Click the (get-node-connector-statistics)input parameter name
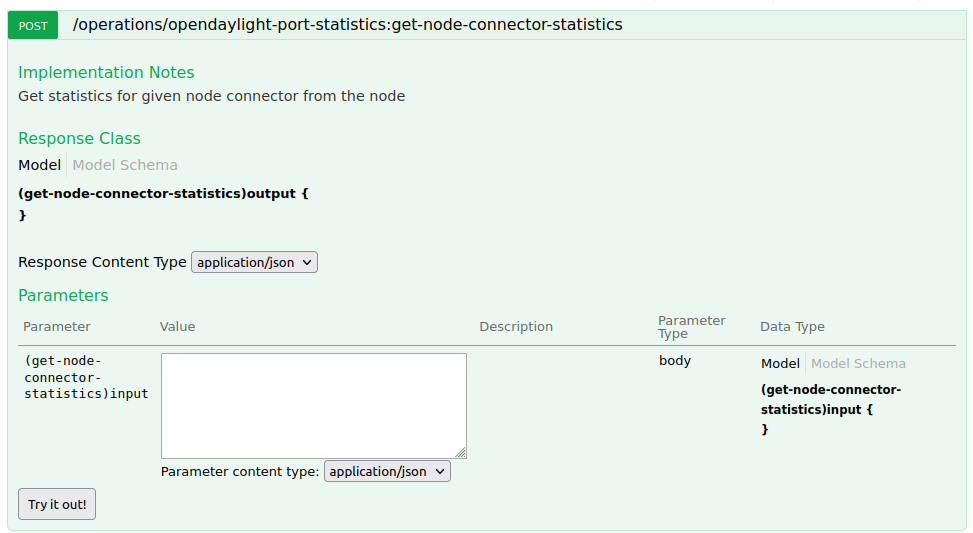This screenshot has height=533, width=973. 85,377
